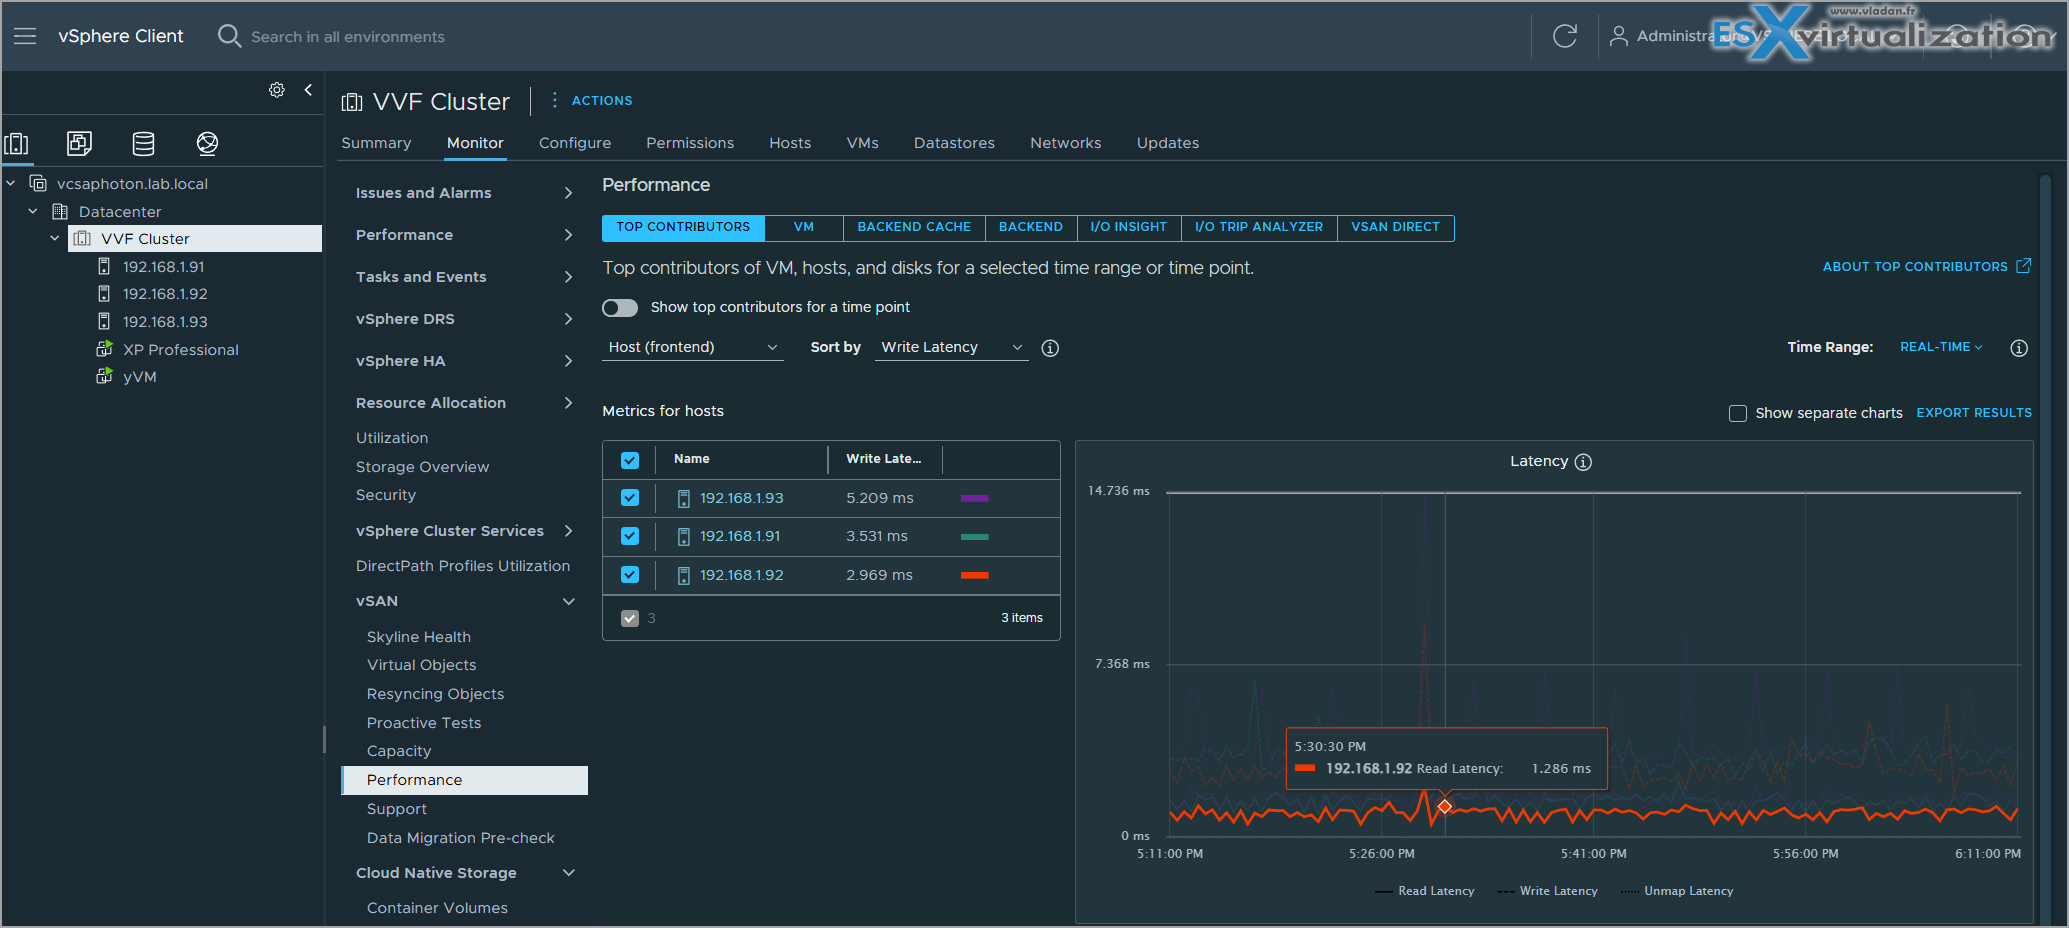Click the VVF Cluster title icon
The image size is (2069, 928).
352,102
